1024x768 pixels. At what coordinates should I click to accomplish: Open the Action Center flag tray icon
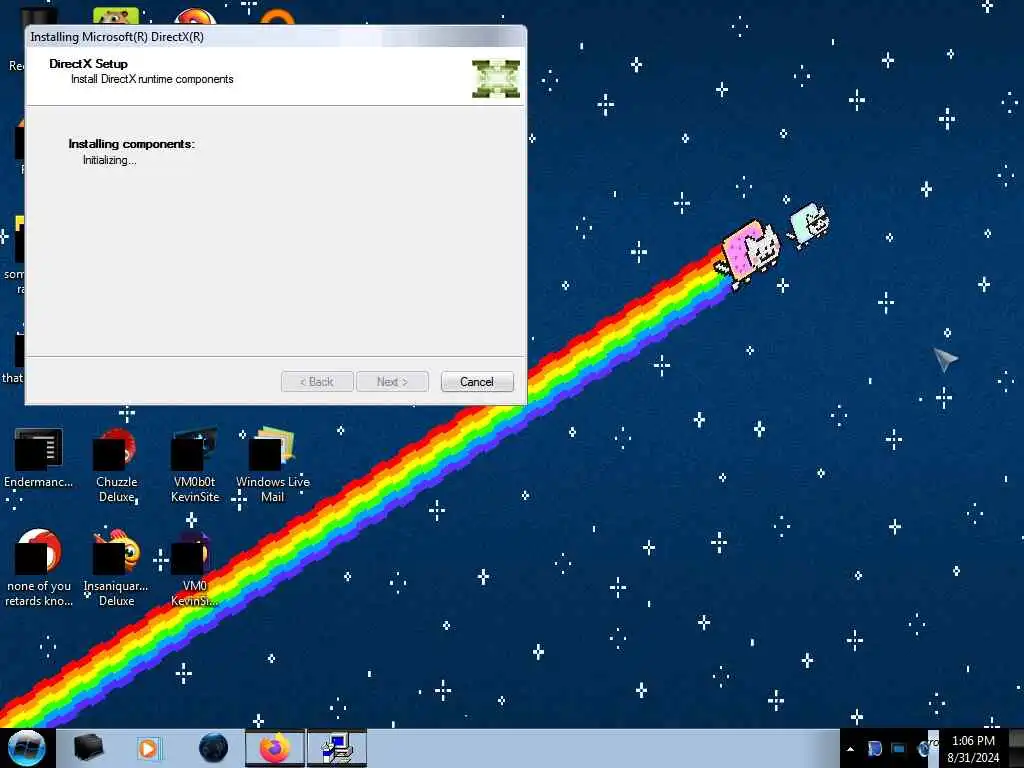(x=874, y=748)
